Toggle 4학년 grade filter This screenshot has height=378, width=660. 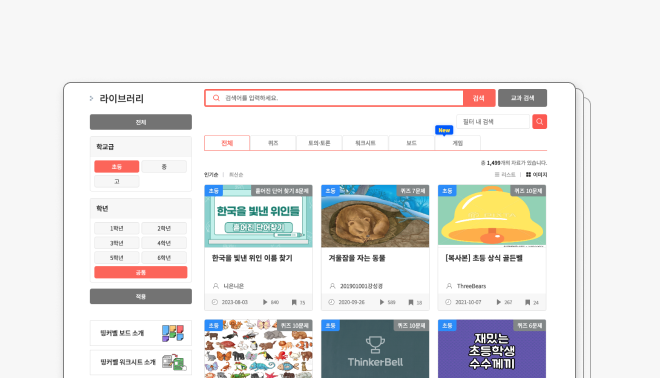[x=164, y=243]
